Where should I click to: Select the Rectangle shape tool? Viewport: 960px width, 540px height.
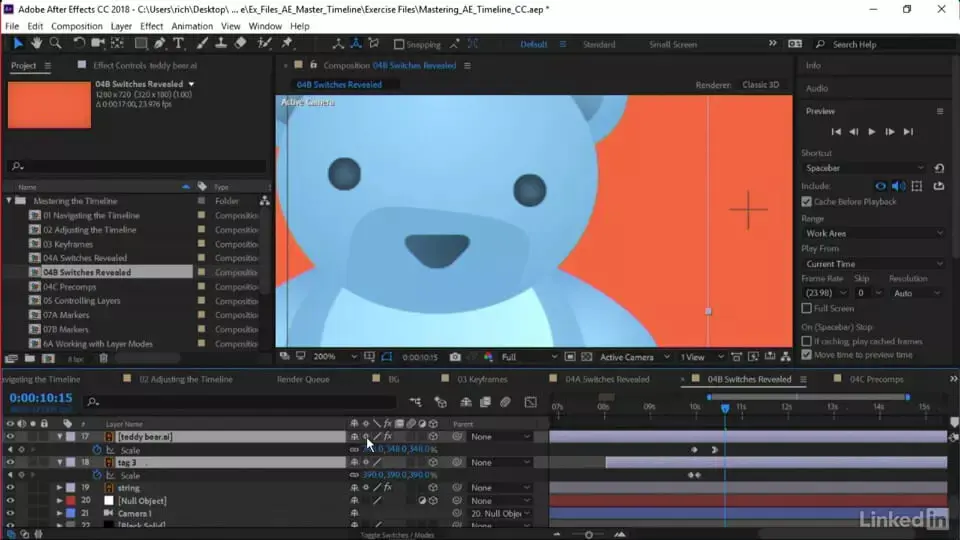coord(141,43)
